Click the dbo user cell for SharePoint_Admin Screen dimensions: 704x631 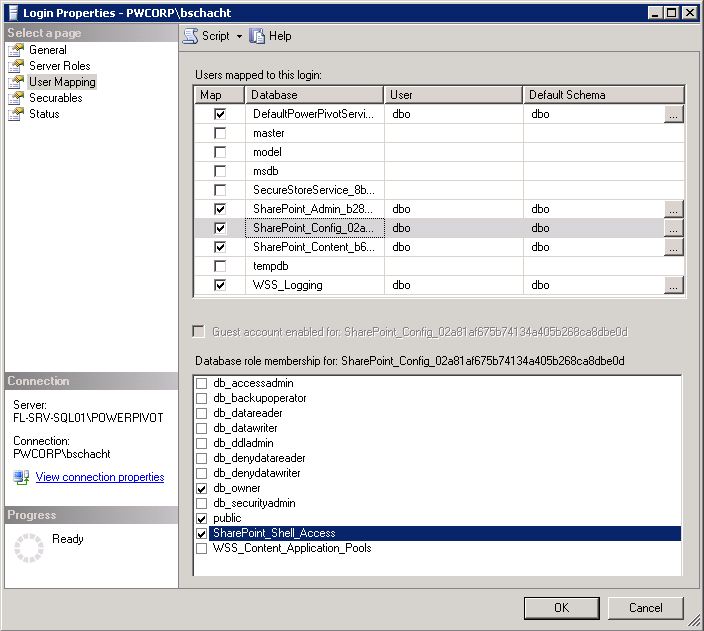(x=453, y=209)
